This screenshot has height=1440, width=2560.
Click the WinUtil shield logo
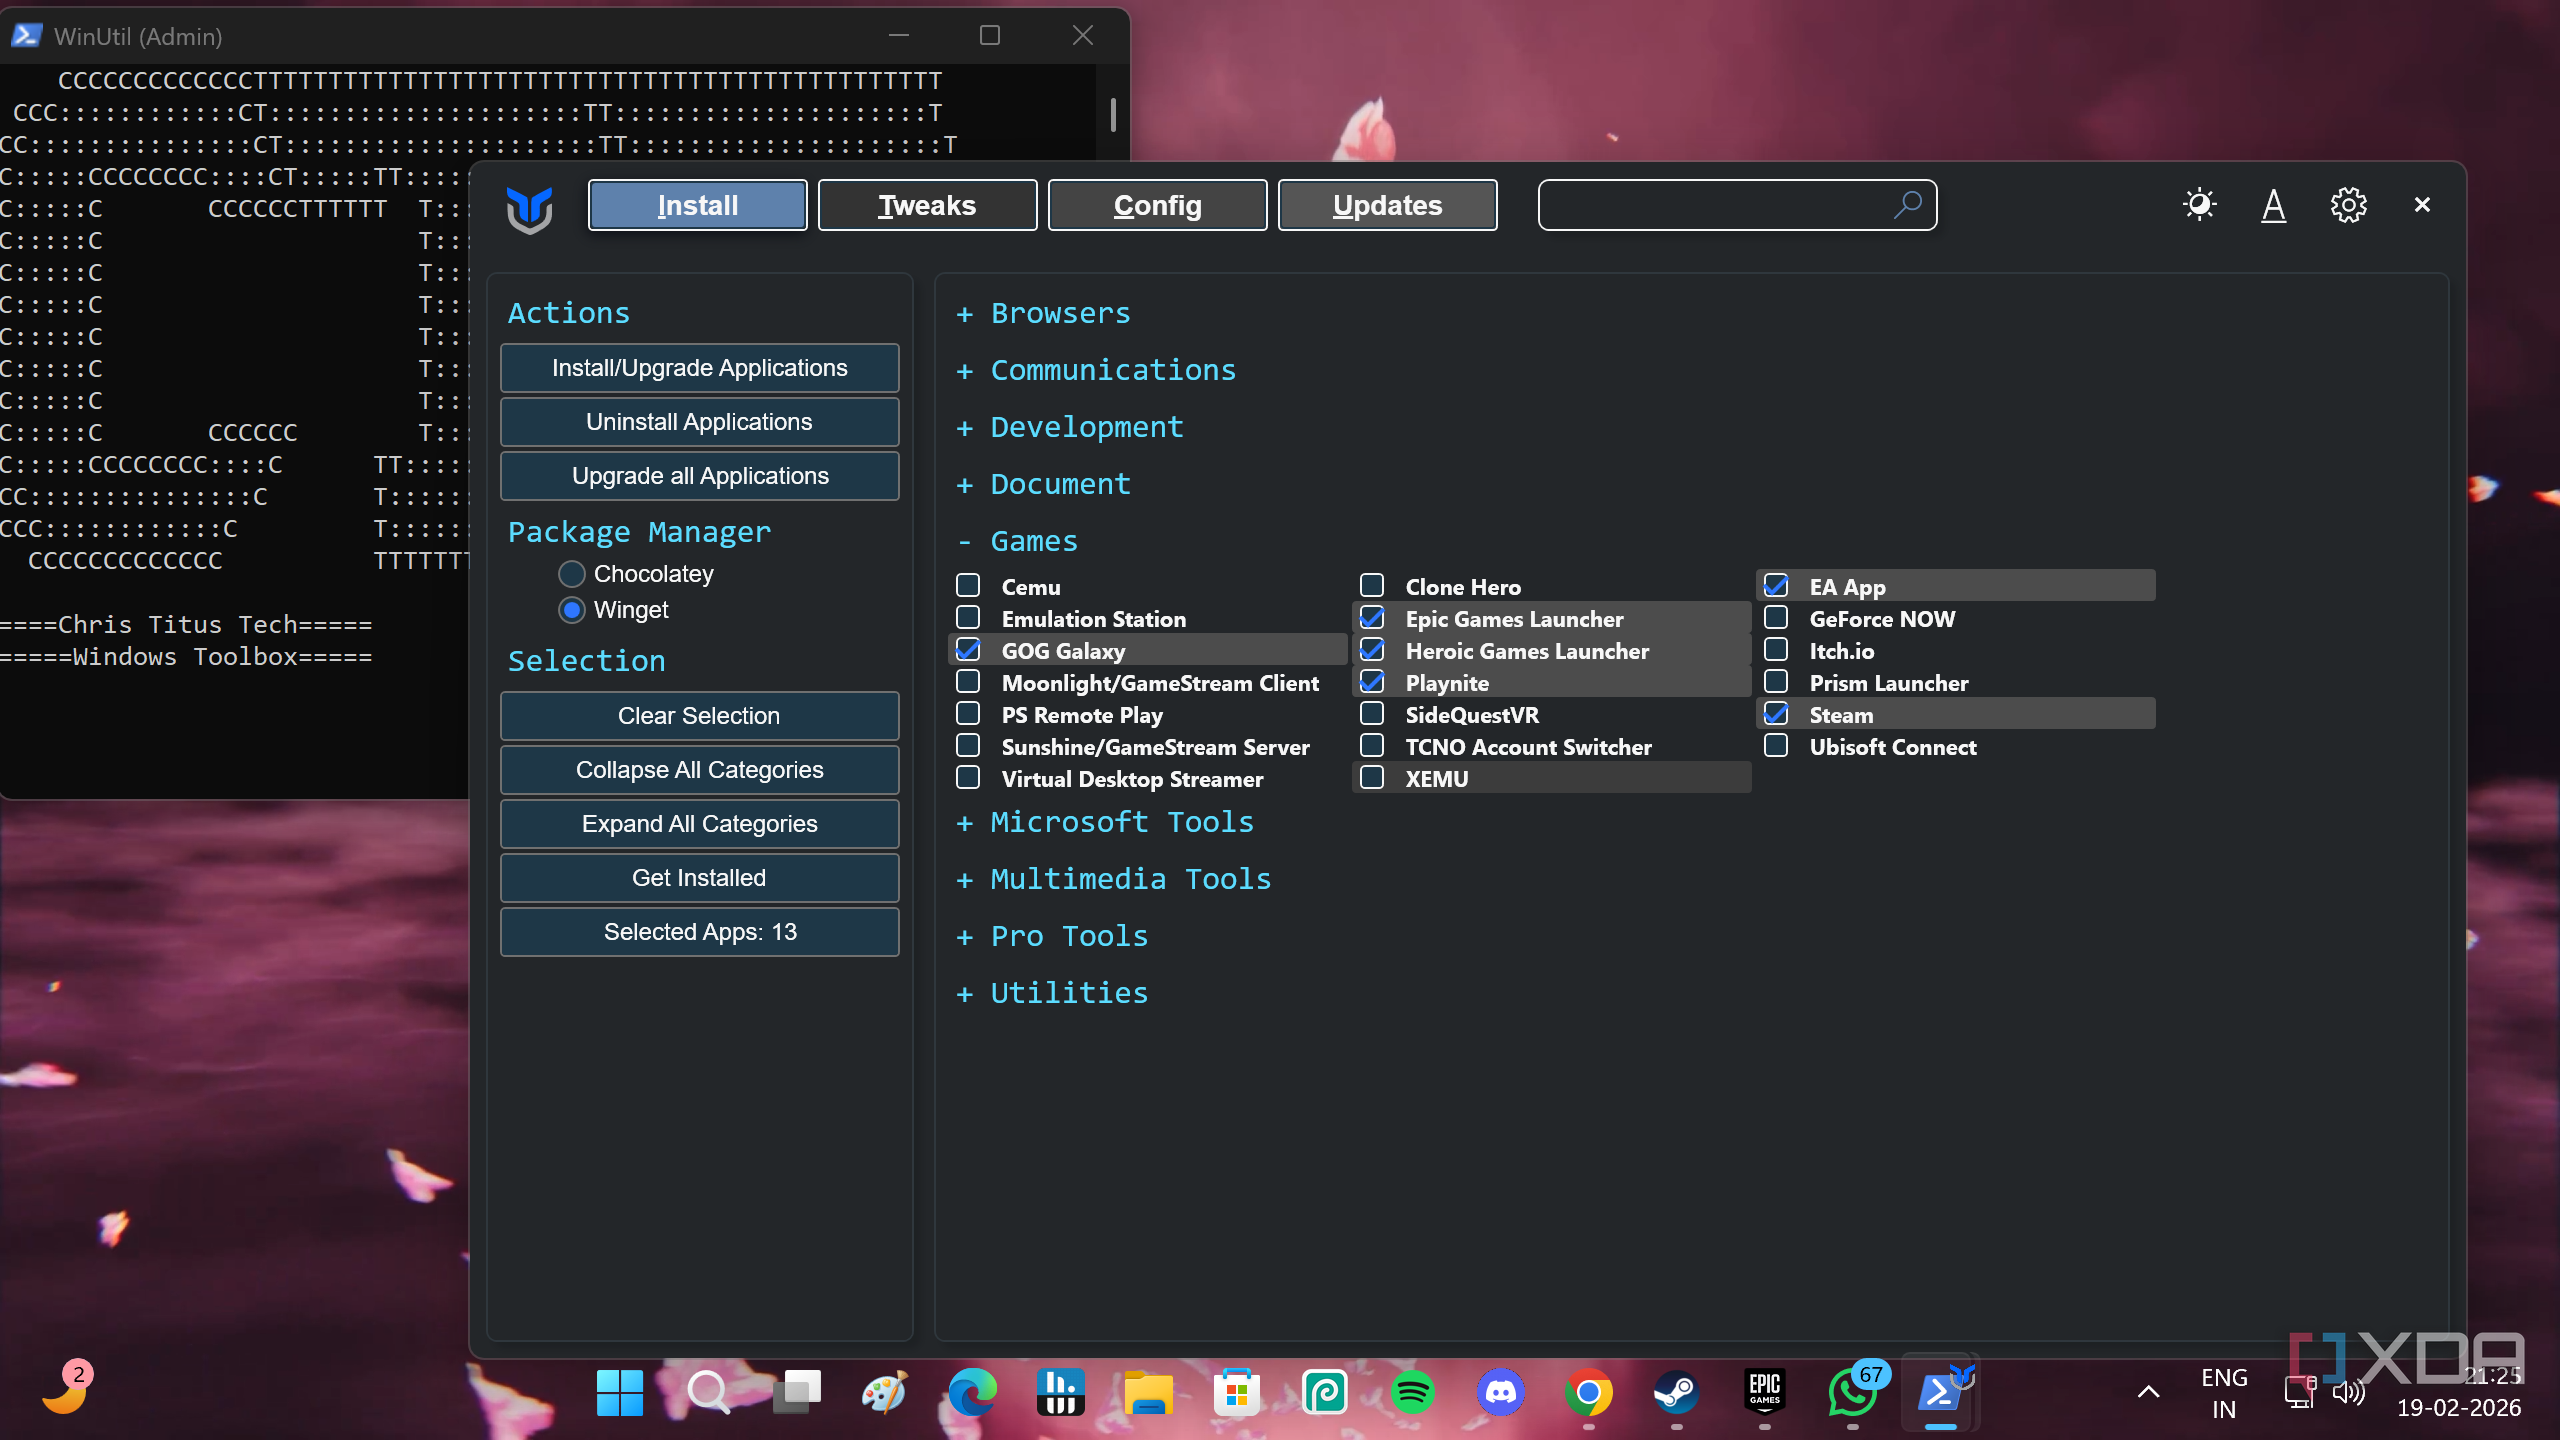pos(529,208)
